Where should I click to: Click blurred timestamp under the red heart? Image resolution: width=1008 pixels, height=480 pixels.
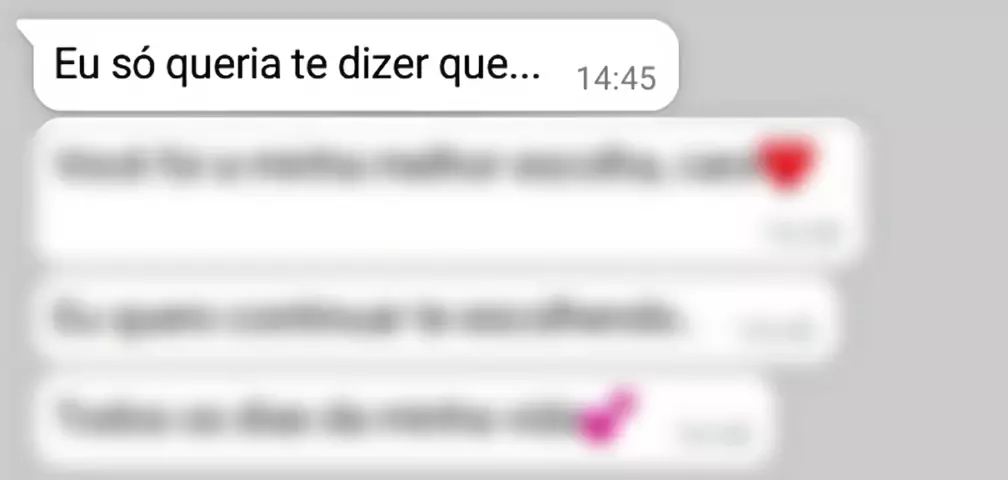(802, 233)
